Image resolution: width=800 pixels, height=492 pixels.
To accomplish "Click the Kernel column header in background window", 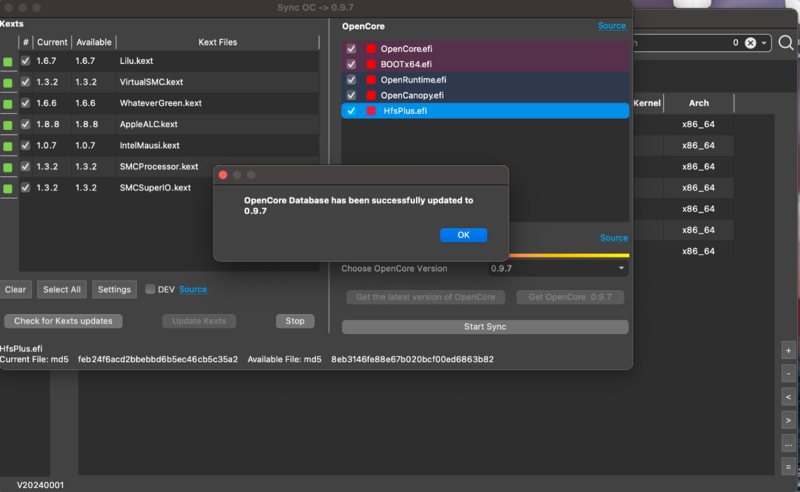I will coord(647,103).
